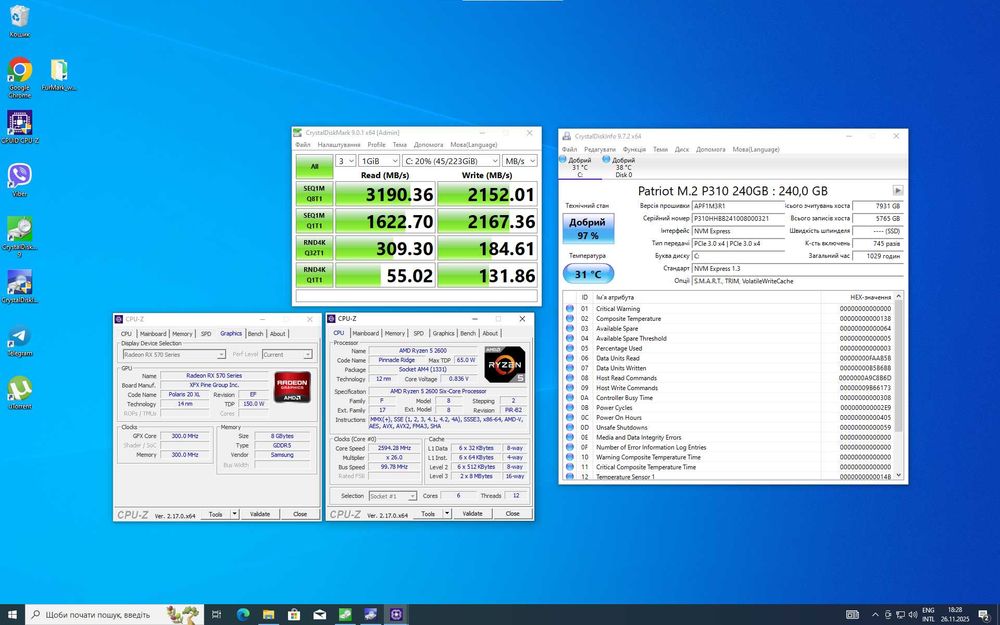The height and width of the screenshot is (625, 1000).
Task: Run all benchmarks with the All button
Action: click(314, 166)
